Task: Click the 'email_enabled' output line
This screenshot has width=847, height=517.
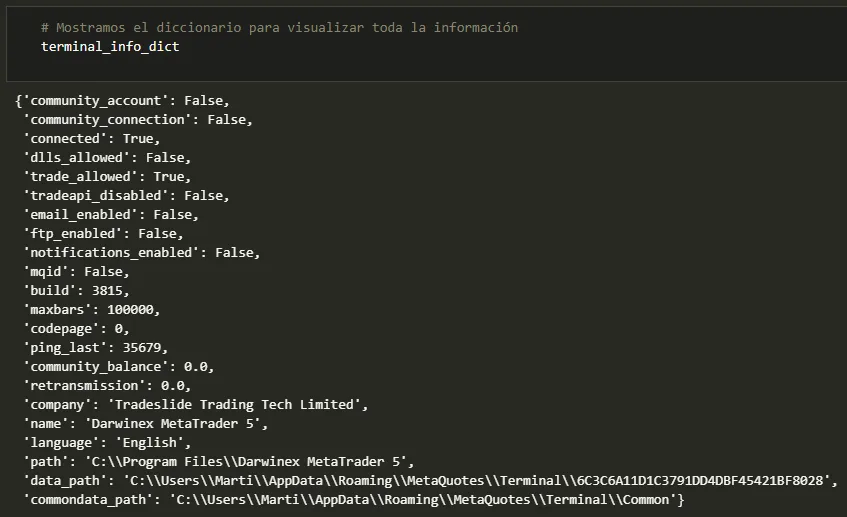Action: coord(111,215)
